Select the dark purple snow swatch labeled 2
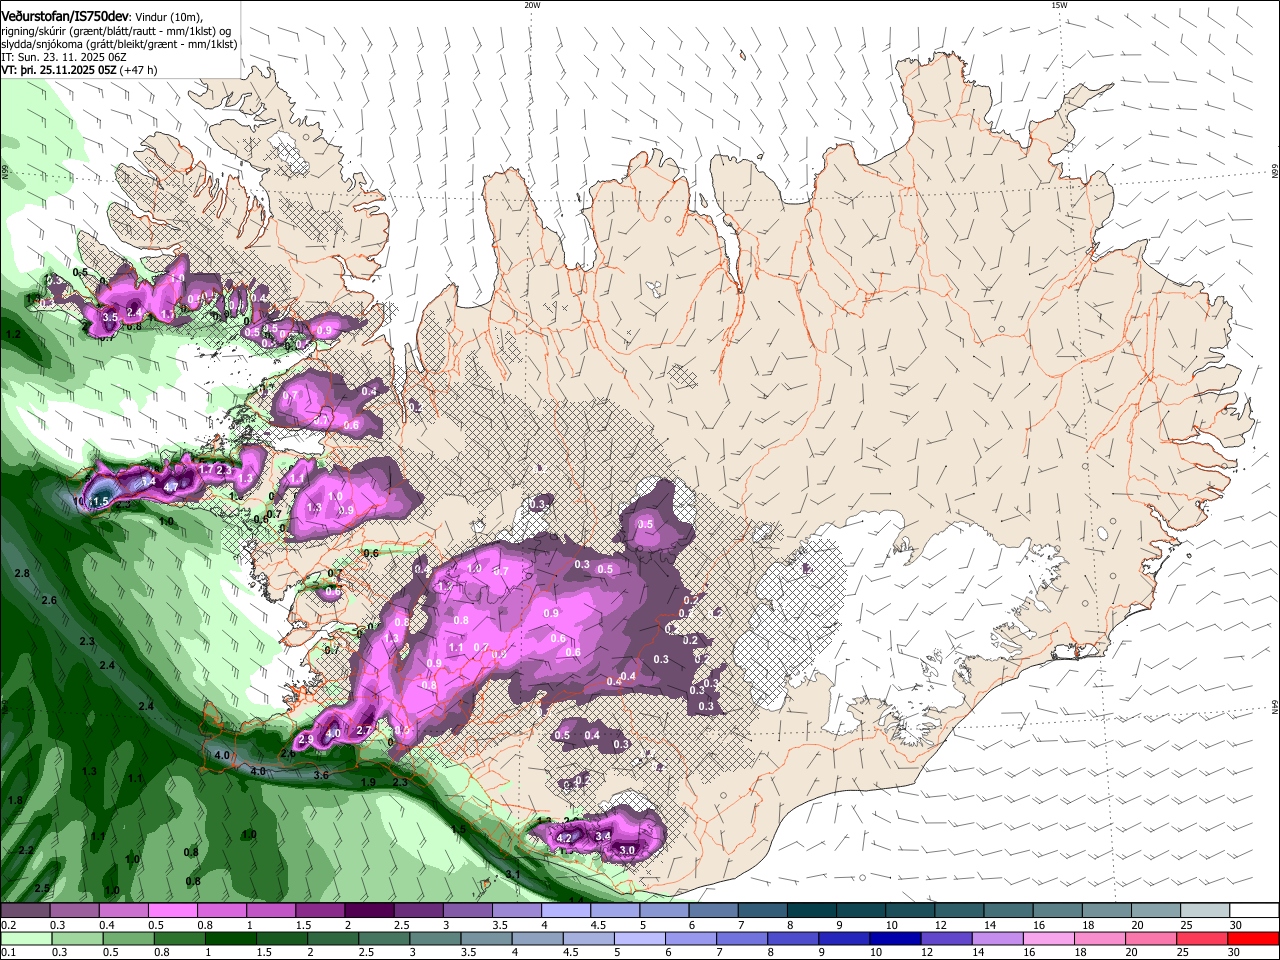Screen dimensions: 1280x960 click(x=368, y=911)
